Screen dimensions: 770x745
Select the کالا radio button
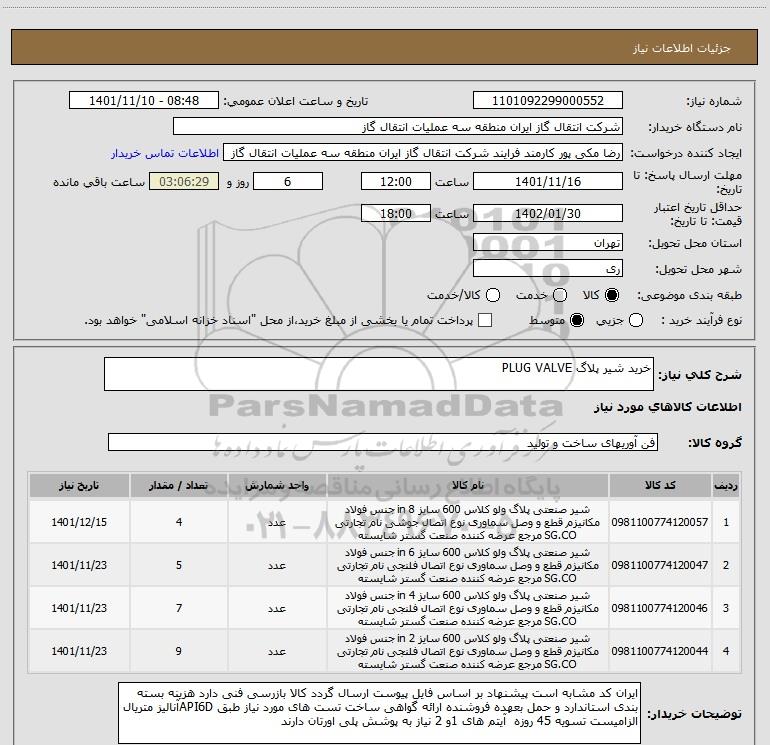612,295
